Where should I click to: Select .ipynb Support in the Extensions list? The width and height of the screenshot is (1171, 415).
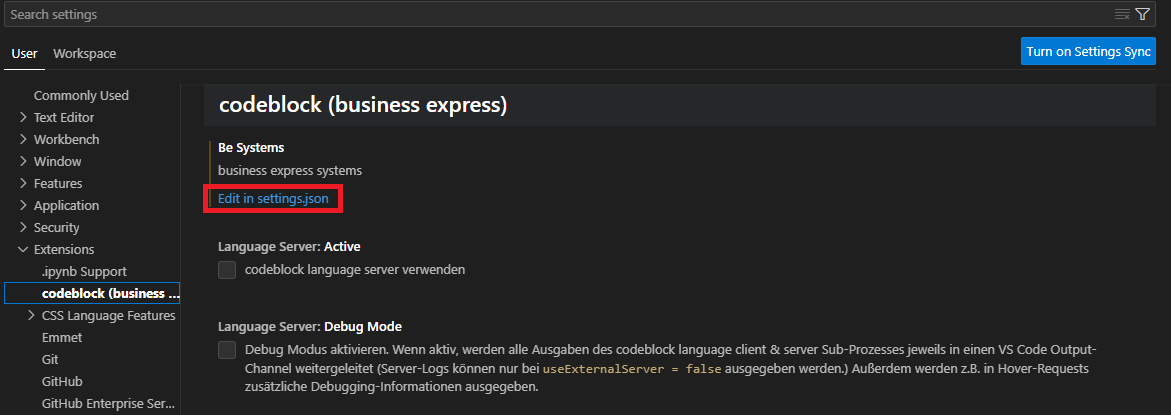click(84, 272)
